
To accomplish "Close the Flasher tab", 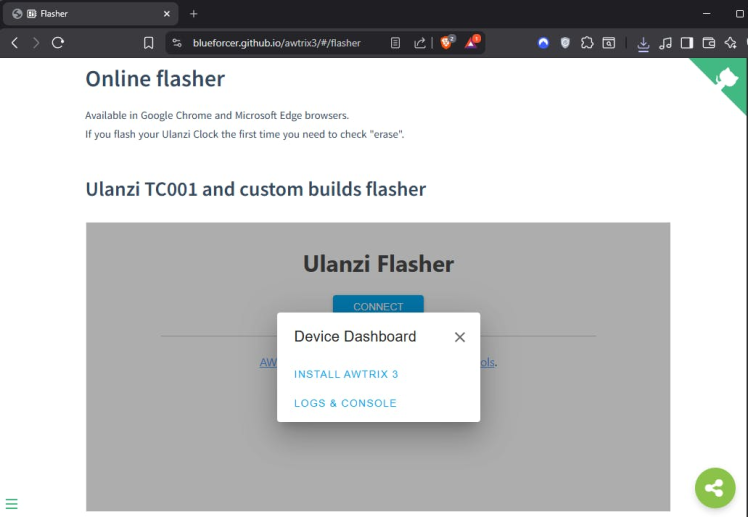I will [x=166, y=14].
